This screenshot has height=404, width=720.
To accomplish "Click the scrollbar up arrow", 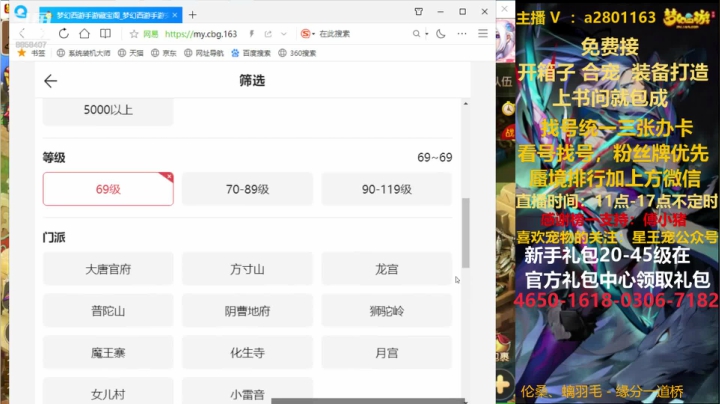I will click(466, 104).
